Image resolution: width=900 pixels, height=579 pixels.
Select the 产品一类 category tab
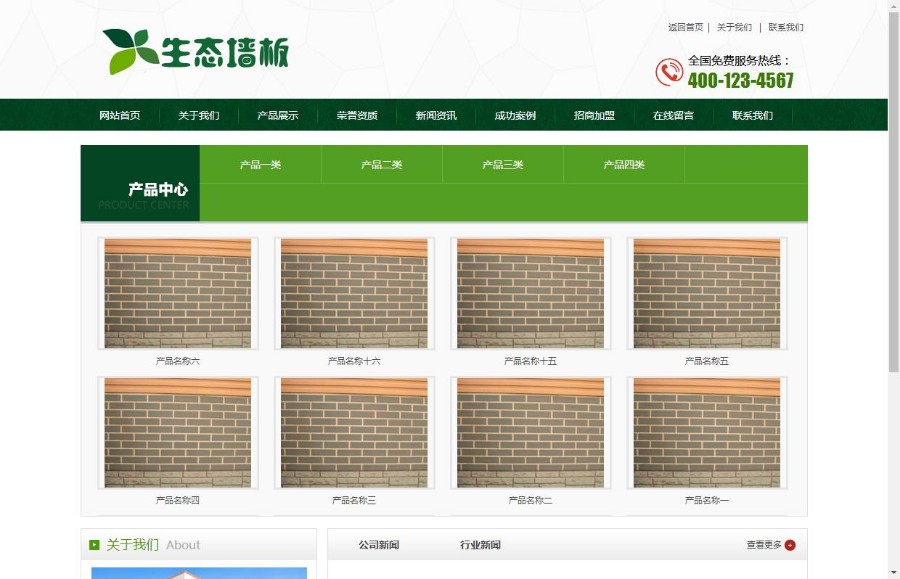coord(261,165)
